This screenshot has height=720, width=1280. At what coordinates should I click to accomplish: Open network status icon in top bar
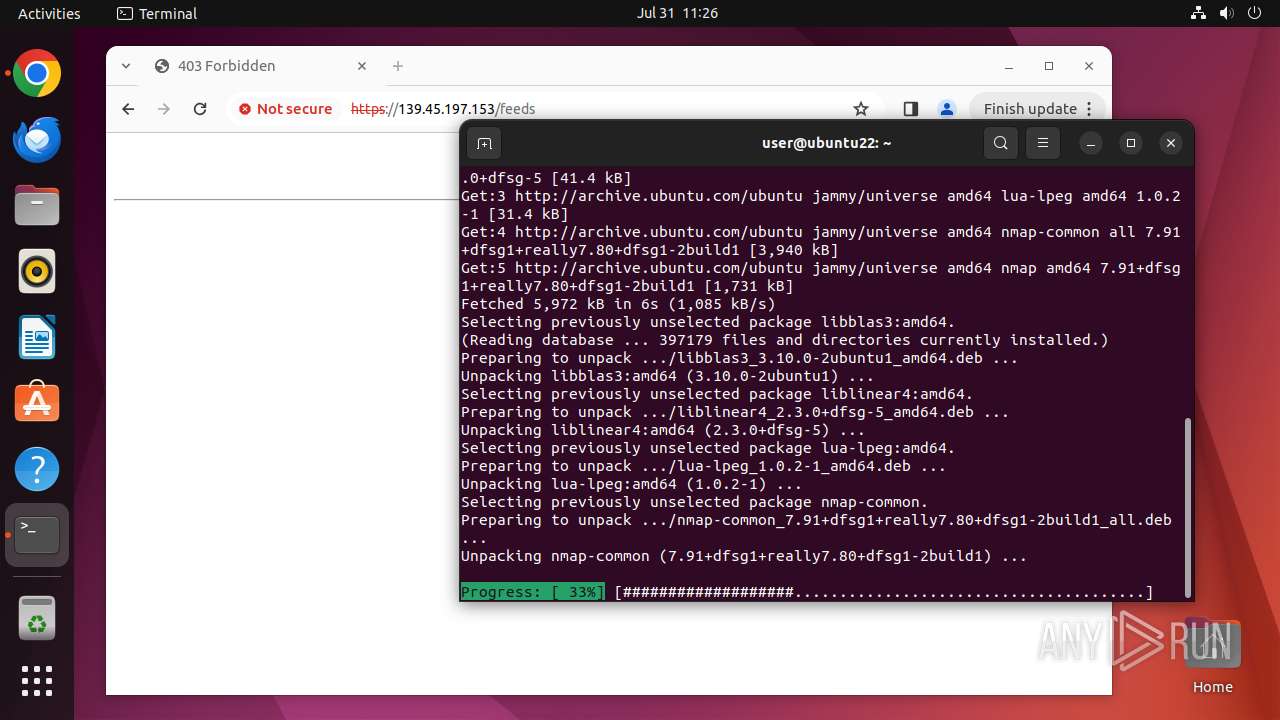(x=1199, y=13)
